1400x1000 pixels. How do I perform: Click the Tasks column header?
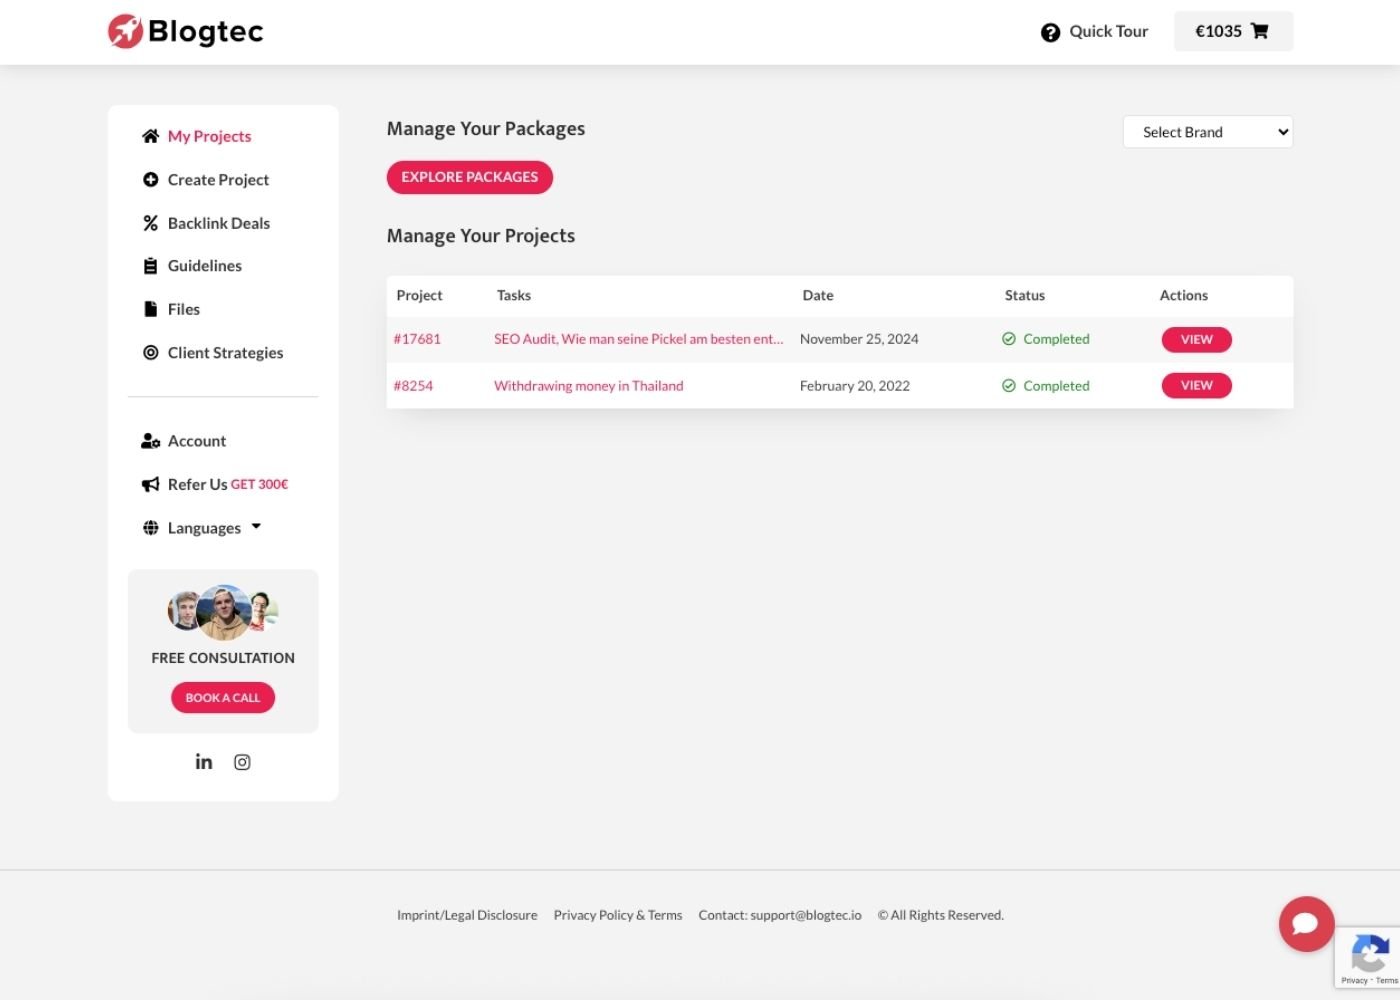point(514,295)
